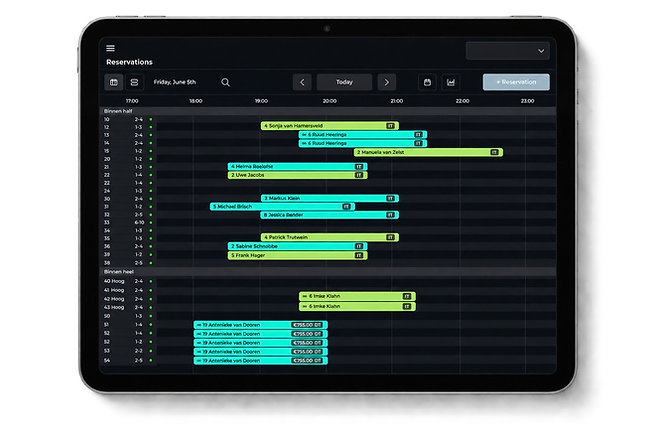The height and width of the screenshot is (436, 654).
Task: Select table row 20
Action: click(x=328, y=159)
